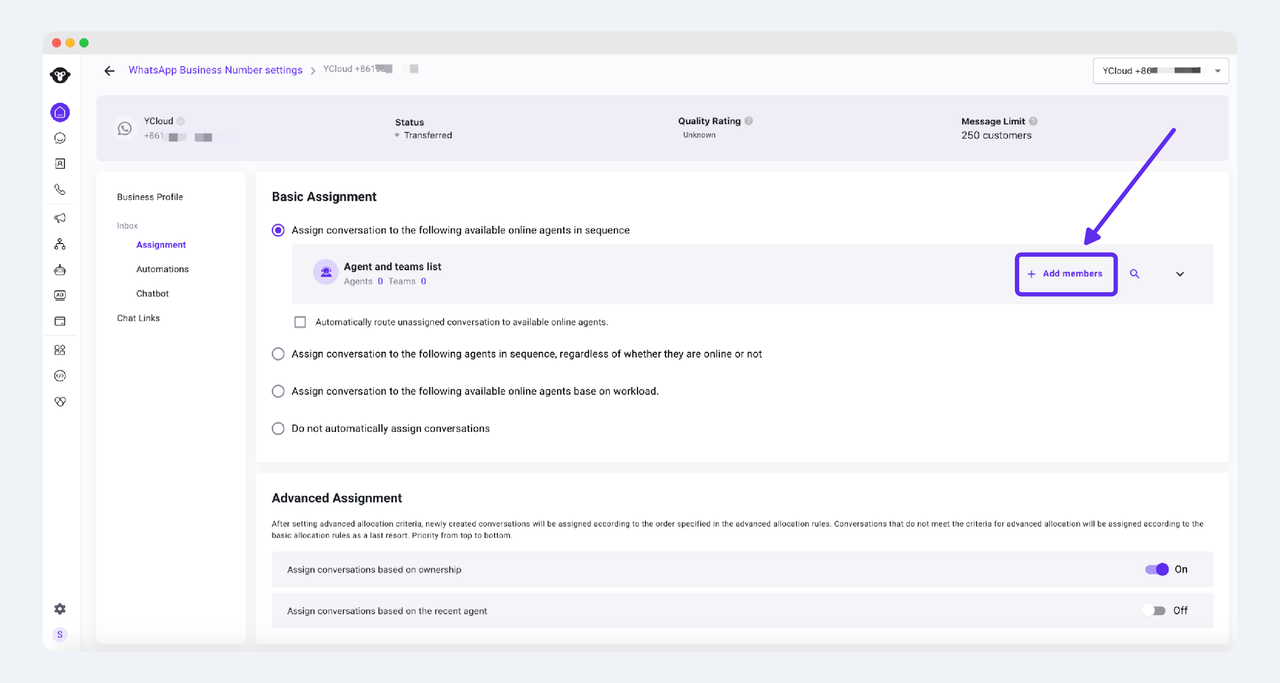Open the code developer icon in sidebar
Viewport: 1280px width, 683px height.
click(x=60, y=376)
